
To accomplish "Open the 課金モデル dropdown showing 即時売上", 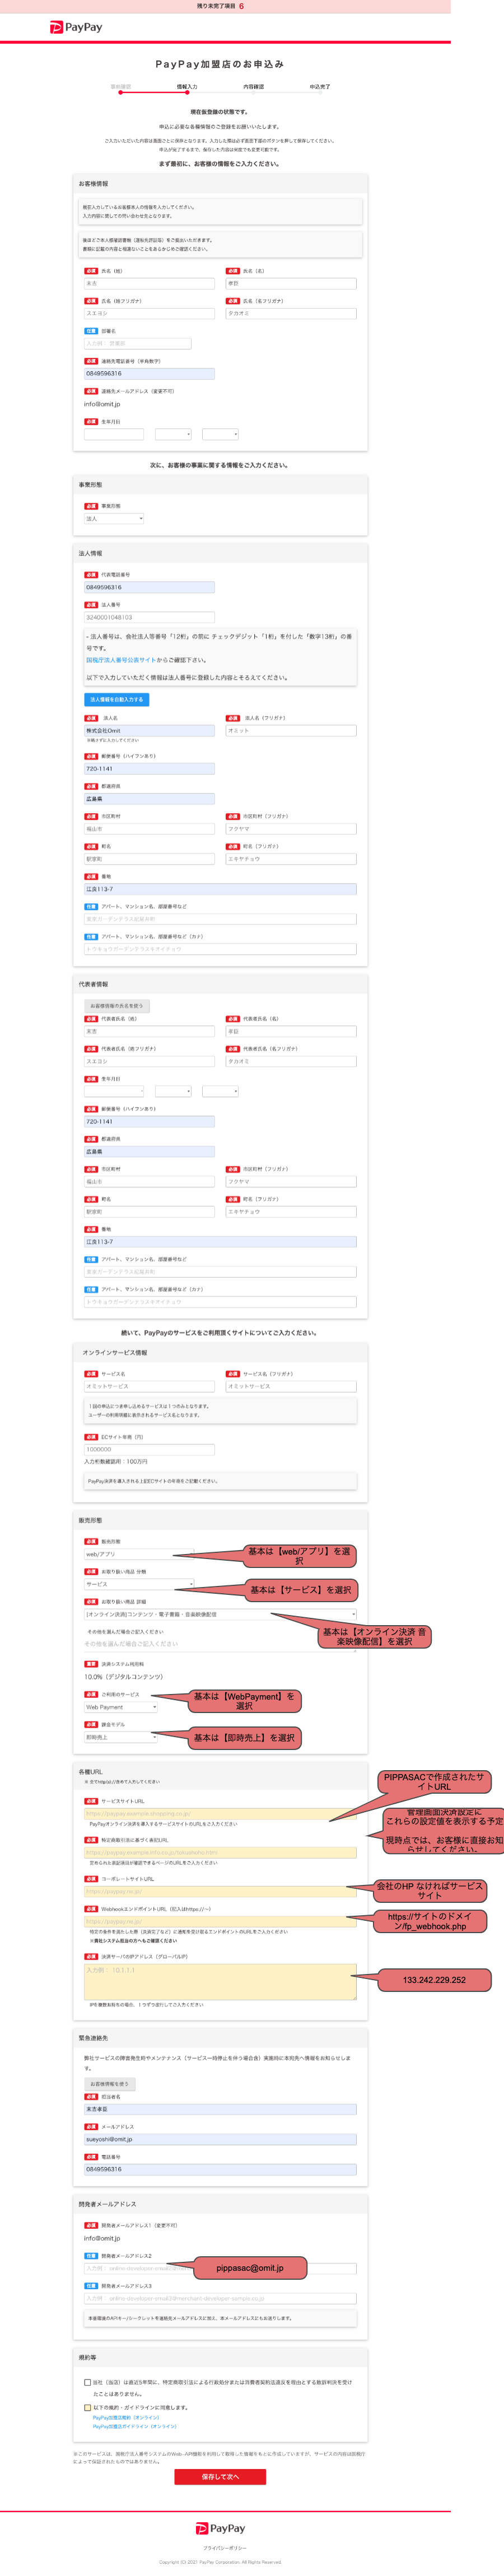I will click(121, 1737).
